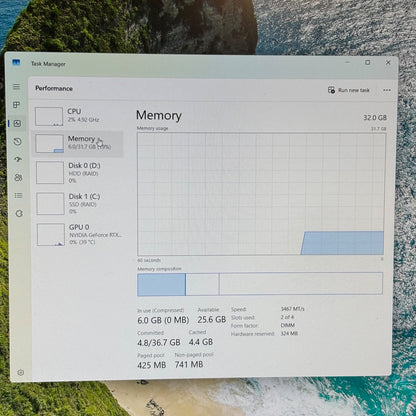416x416 pixels.
Task: Select Disk 1 (C:) performance item
Action: (x=79, y=203)
